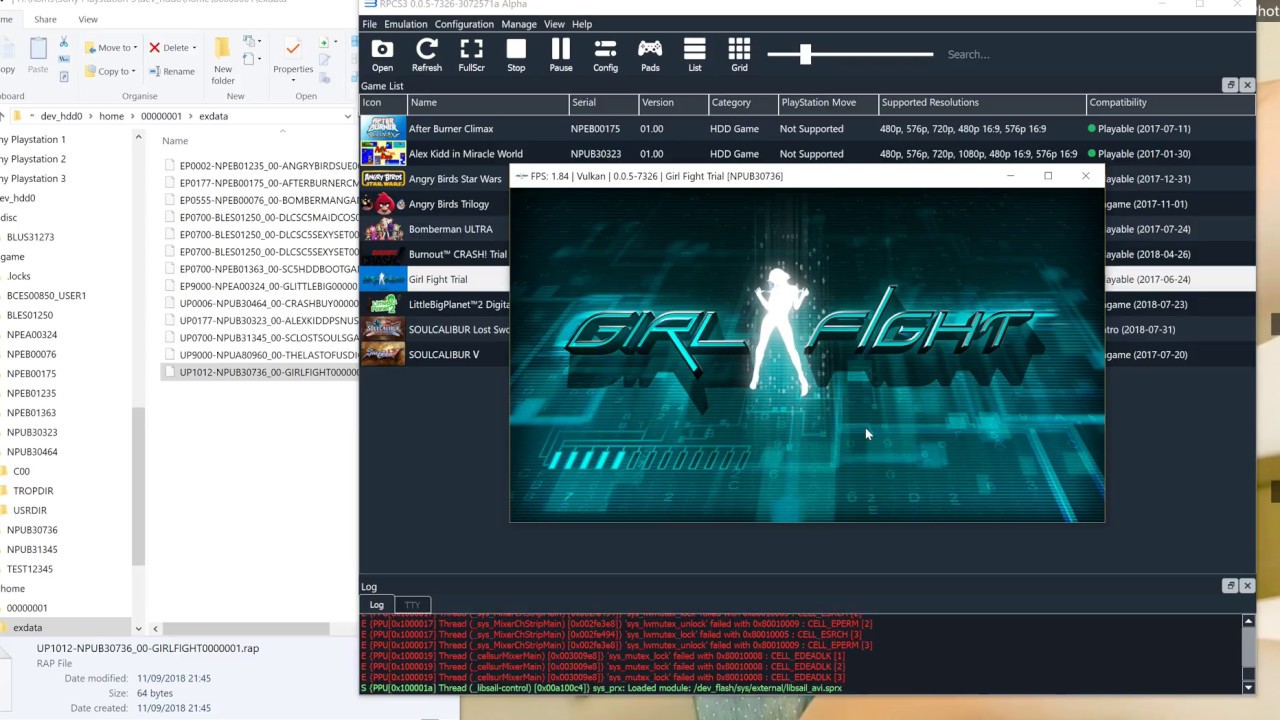
Task: Open the File menu in RPCS3
Action: pos(369,24)
